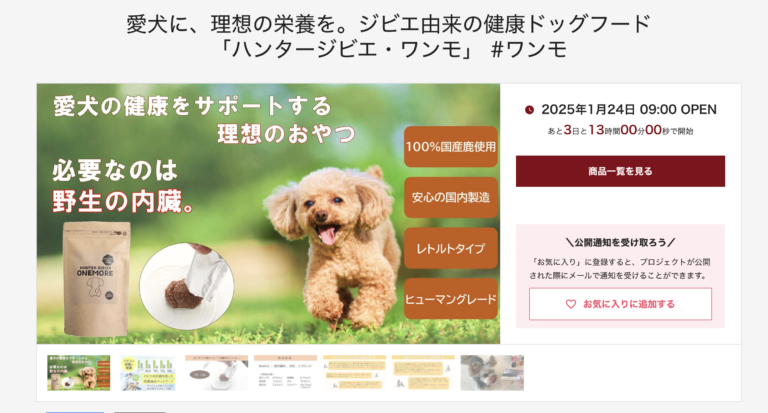Image resolution: width=768 pixels, height=413 pixels.
Task: Click the 100%国産鹿使用 orange badge
Action: pyautogui.click(x=451, y=147)
